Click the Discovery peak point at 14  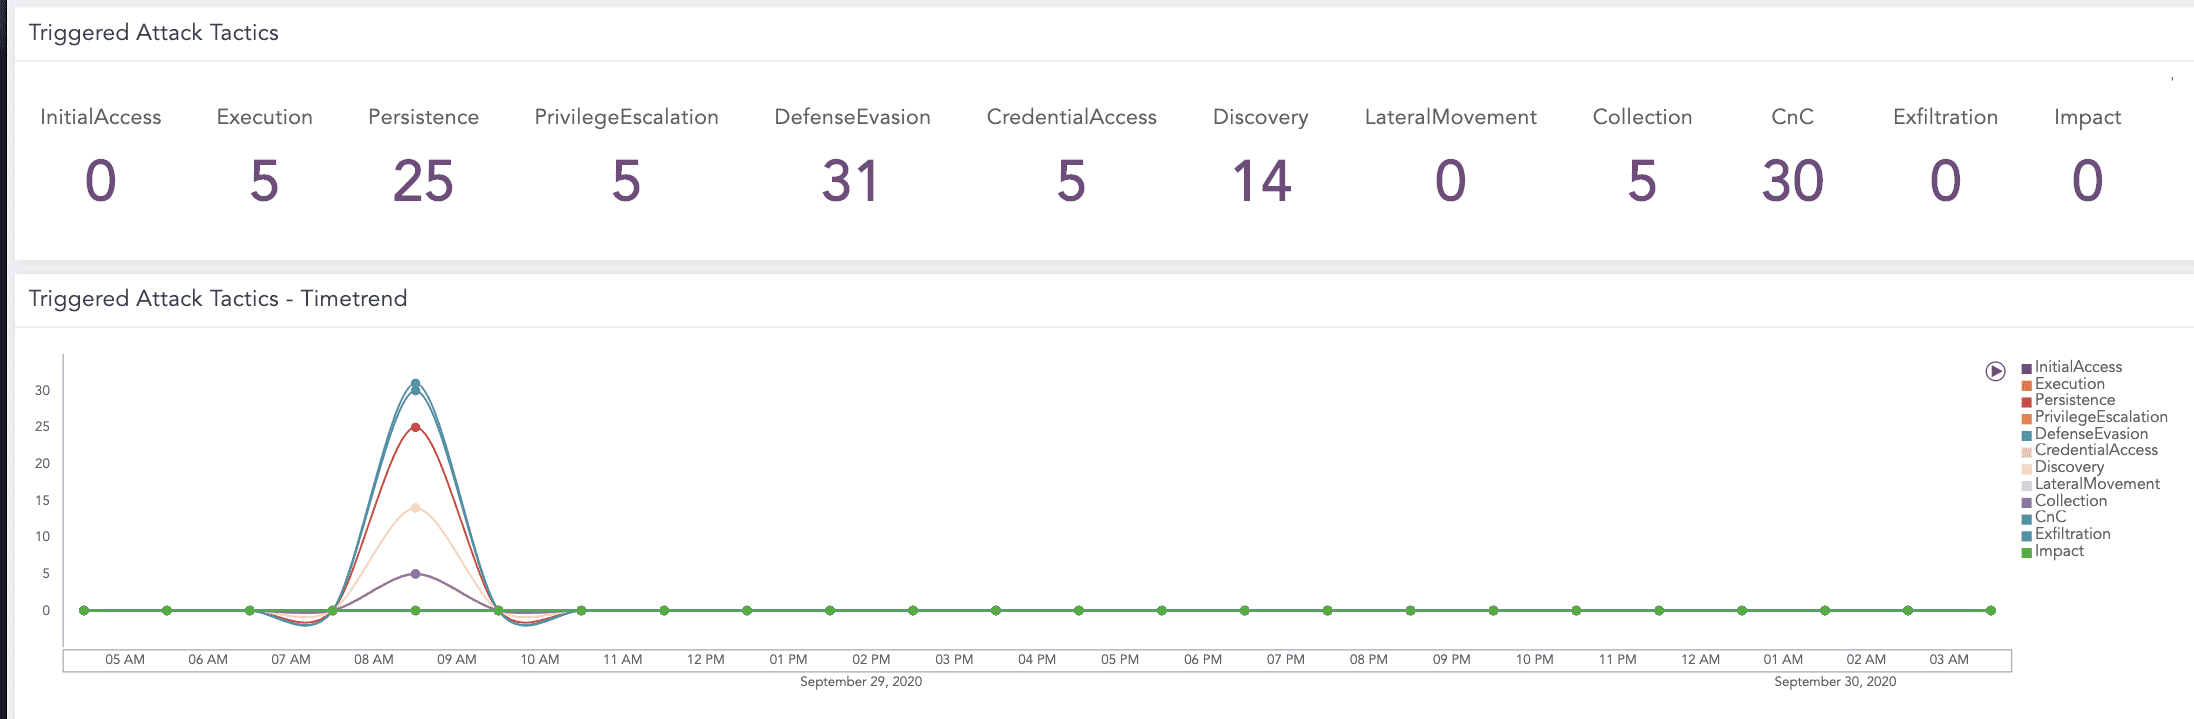pyautogui.click(x=415, y=508)
